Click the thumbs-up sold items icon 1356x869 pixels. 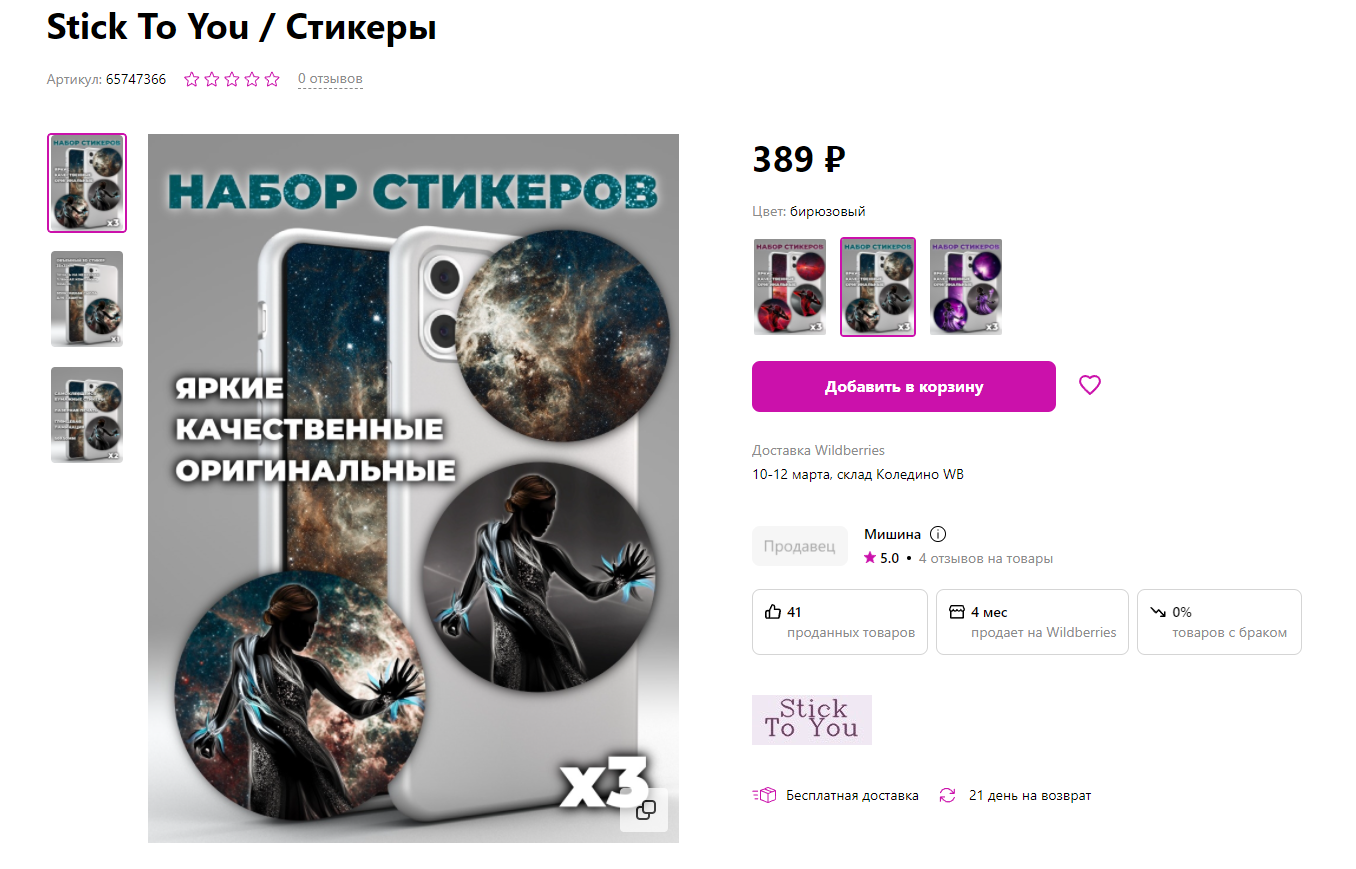773,612
